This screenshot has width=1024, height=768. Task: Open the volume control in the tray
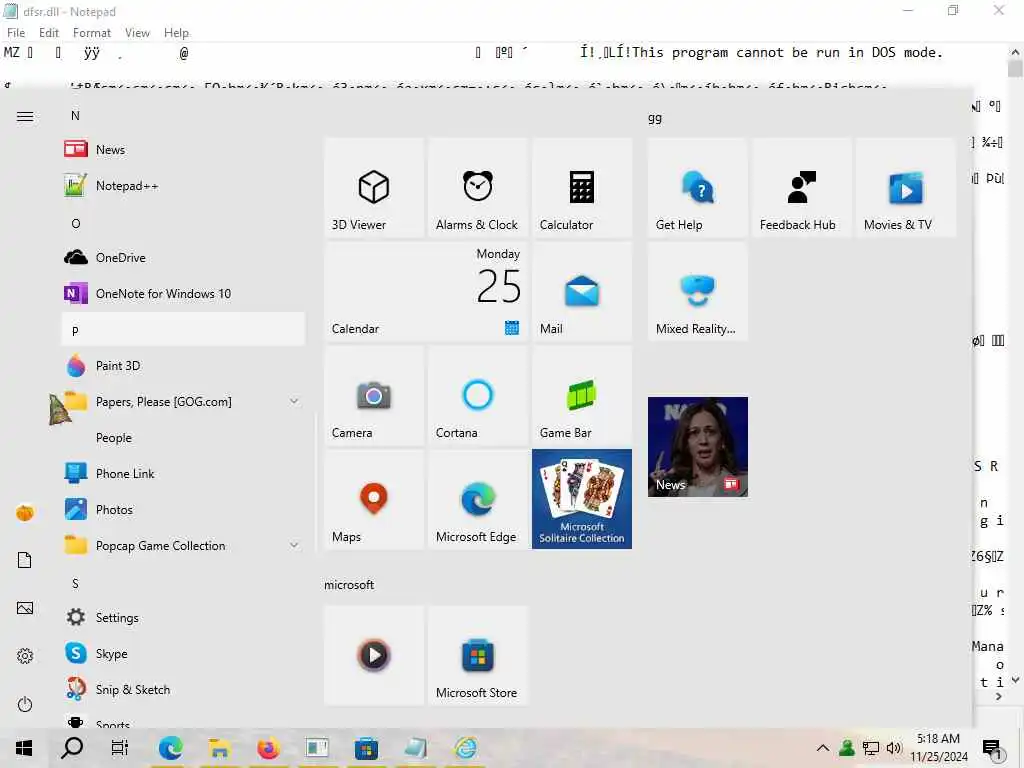[894, 748]
